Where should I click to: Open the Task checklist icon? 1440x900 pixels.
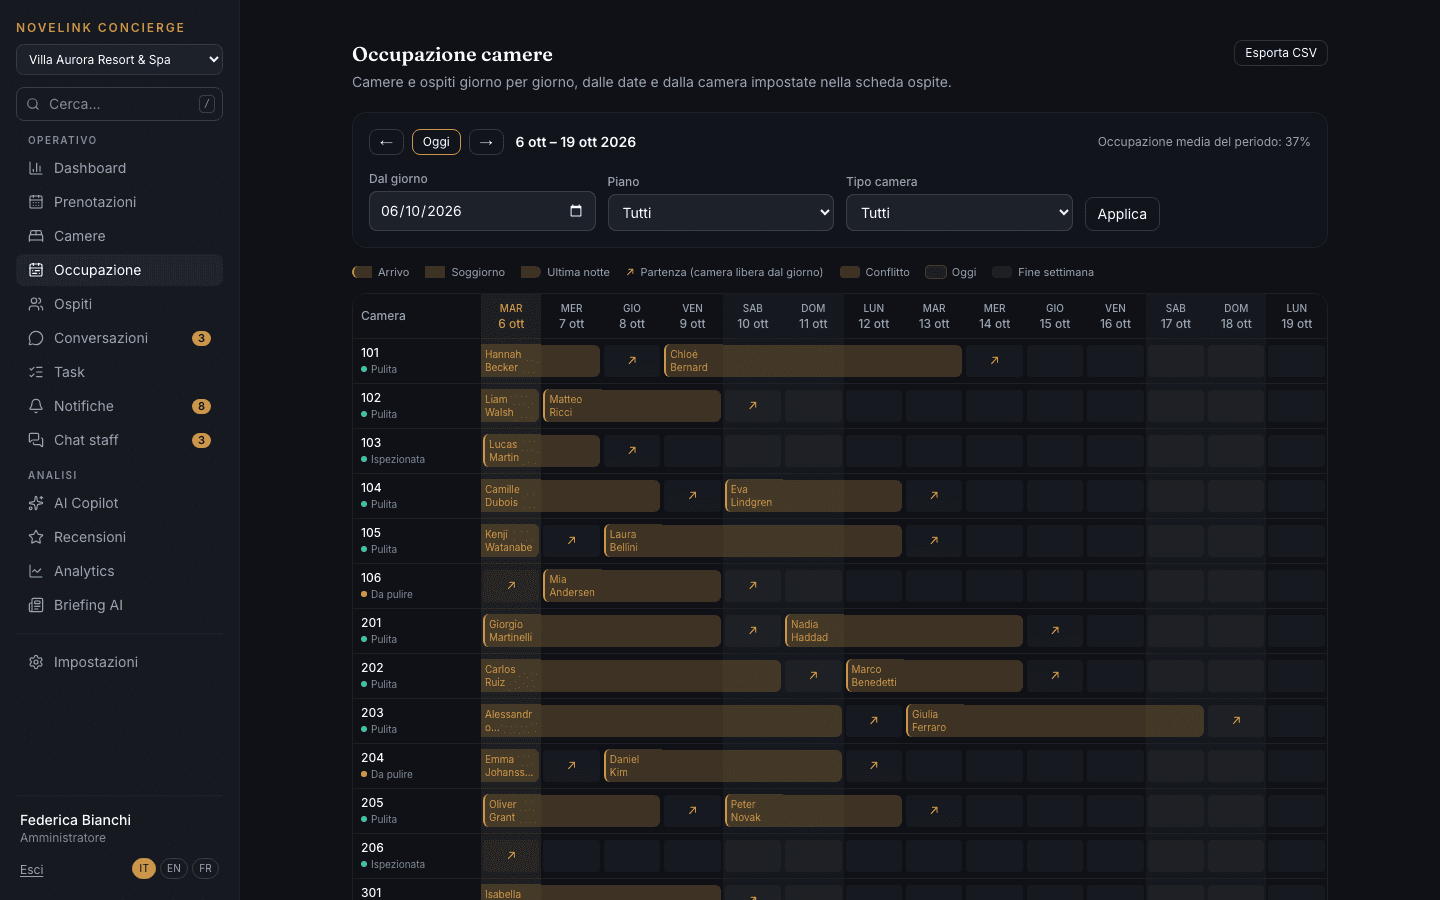(x=36, y=372)
